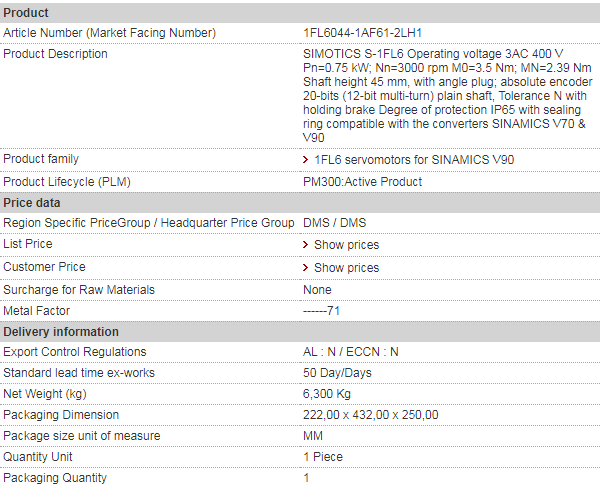The height and width of the screenshot is (486, 606).
Task: Click the PM300:Active Product lifecycle value
Action: 363,182
